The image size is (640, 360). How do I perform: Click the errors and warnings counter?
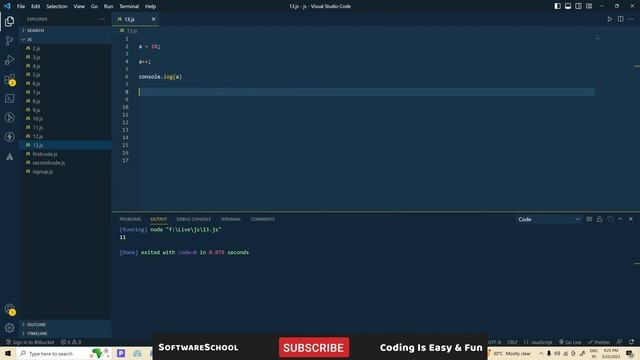point(71,342)
